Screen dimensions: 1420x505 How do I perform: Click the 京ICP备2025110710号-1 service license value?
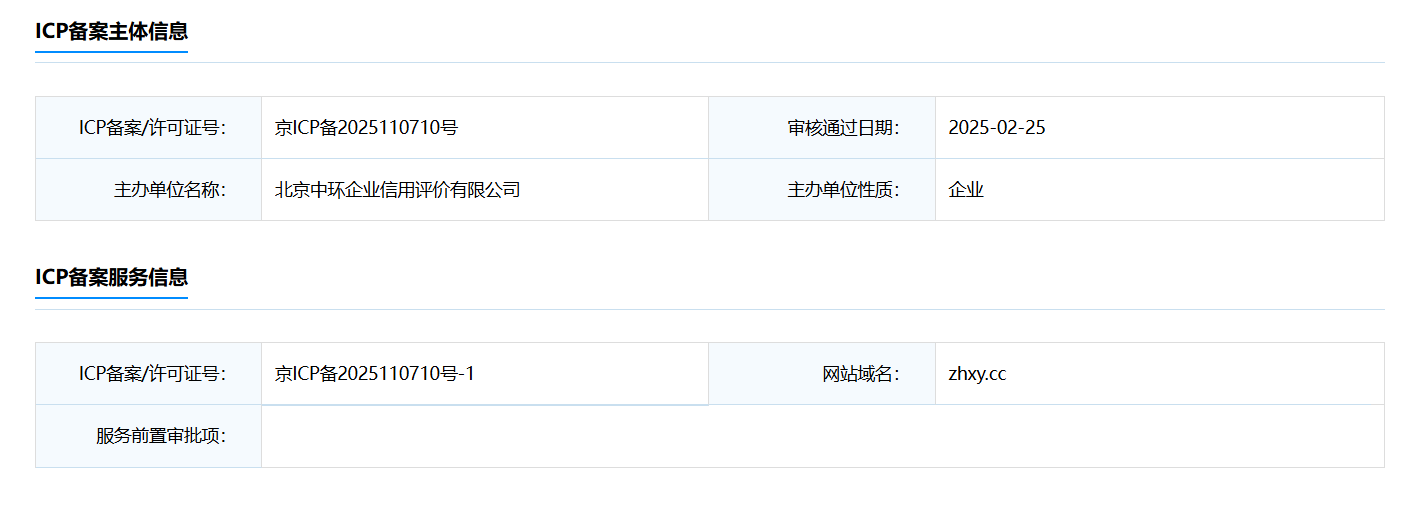pyautogui.click(x=375, y=374)
